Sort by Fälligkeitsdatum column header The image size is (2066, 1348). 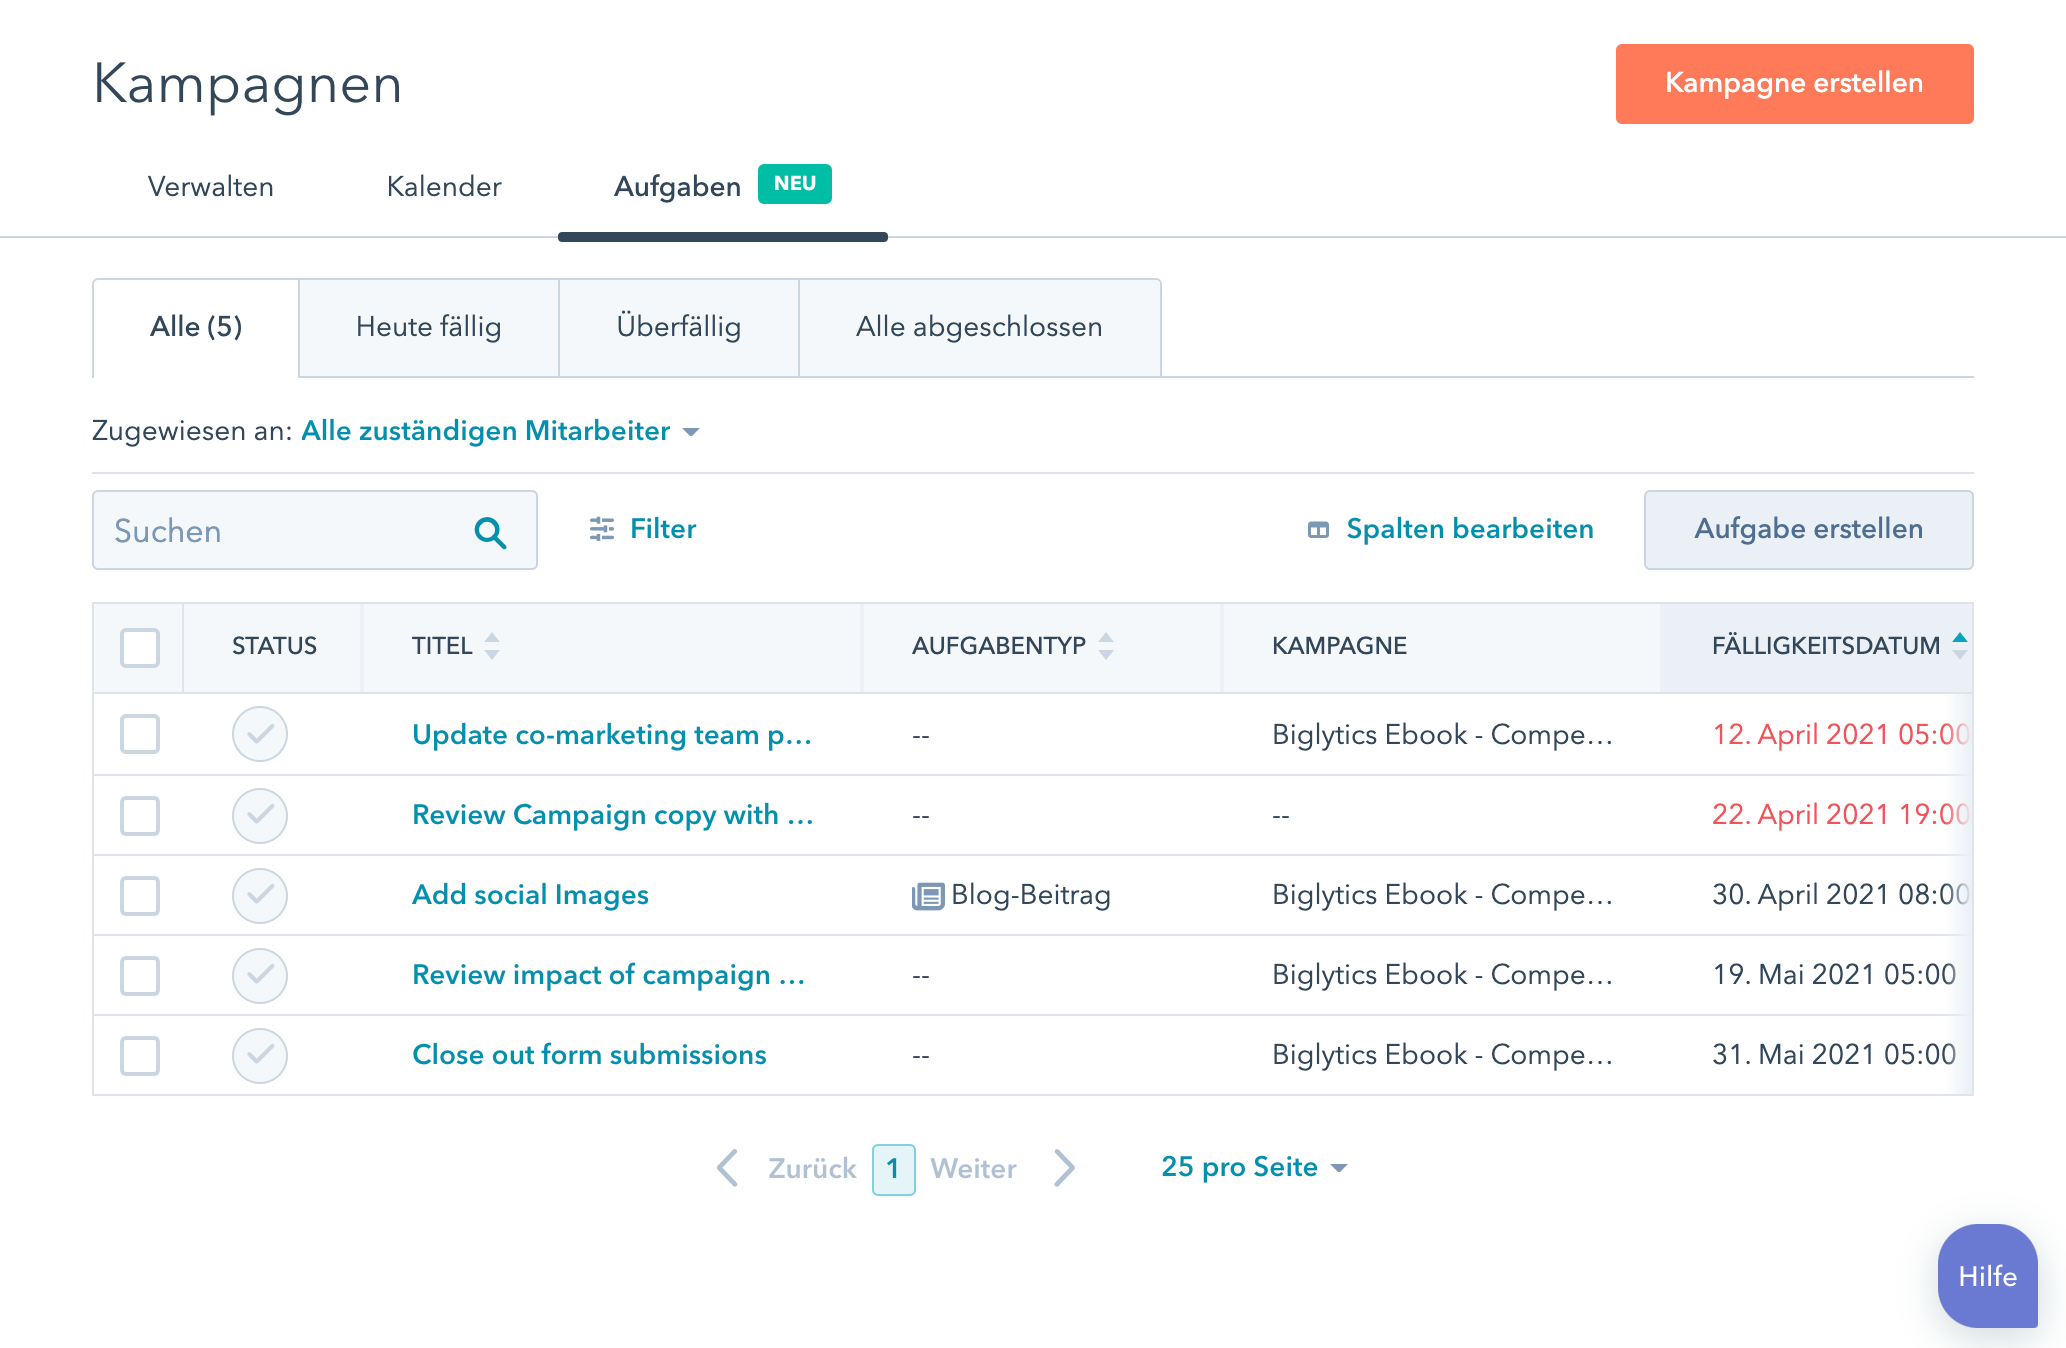click(1825, 646)
